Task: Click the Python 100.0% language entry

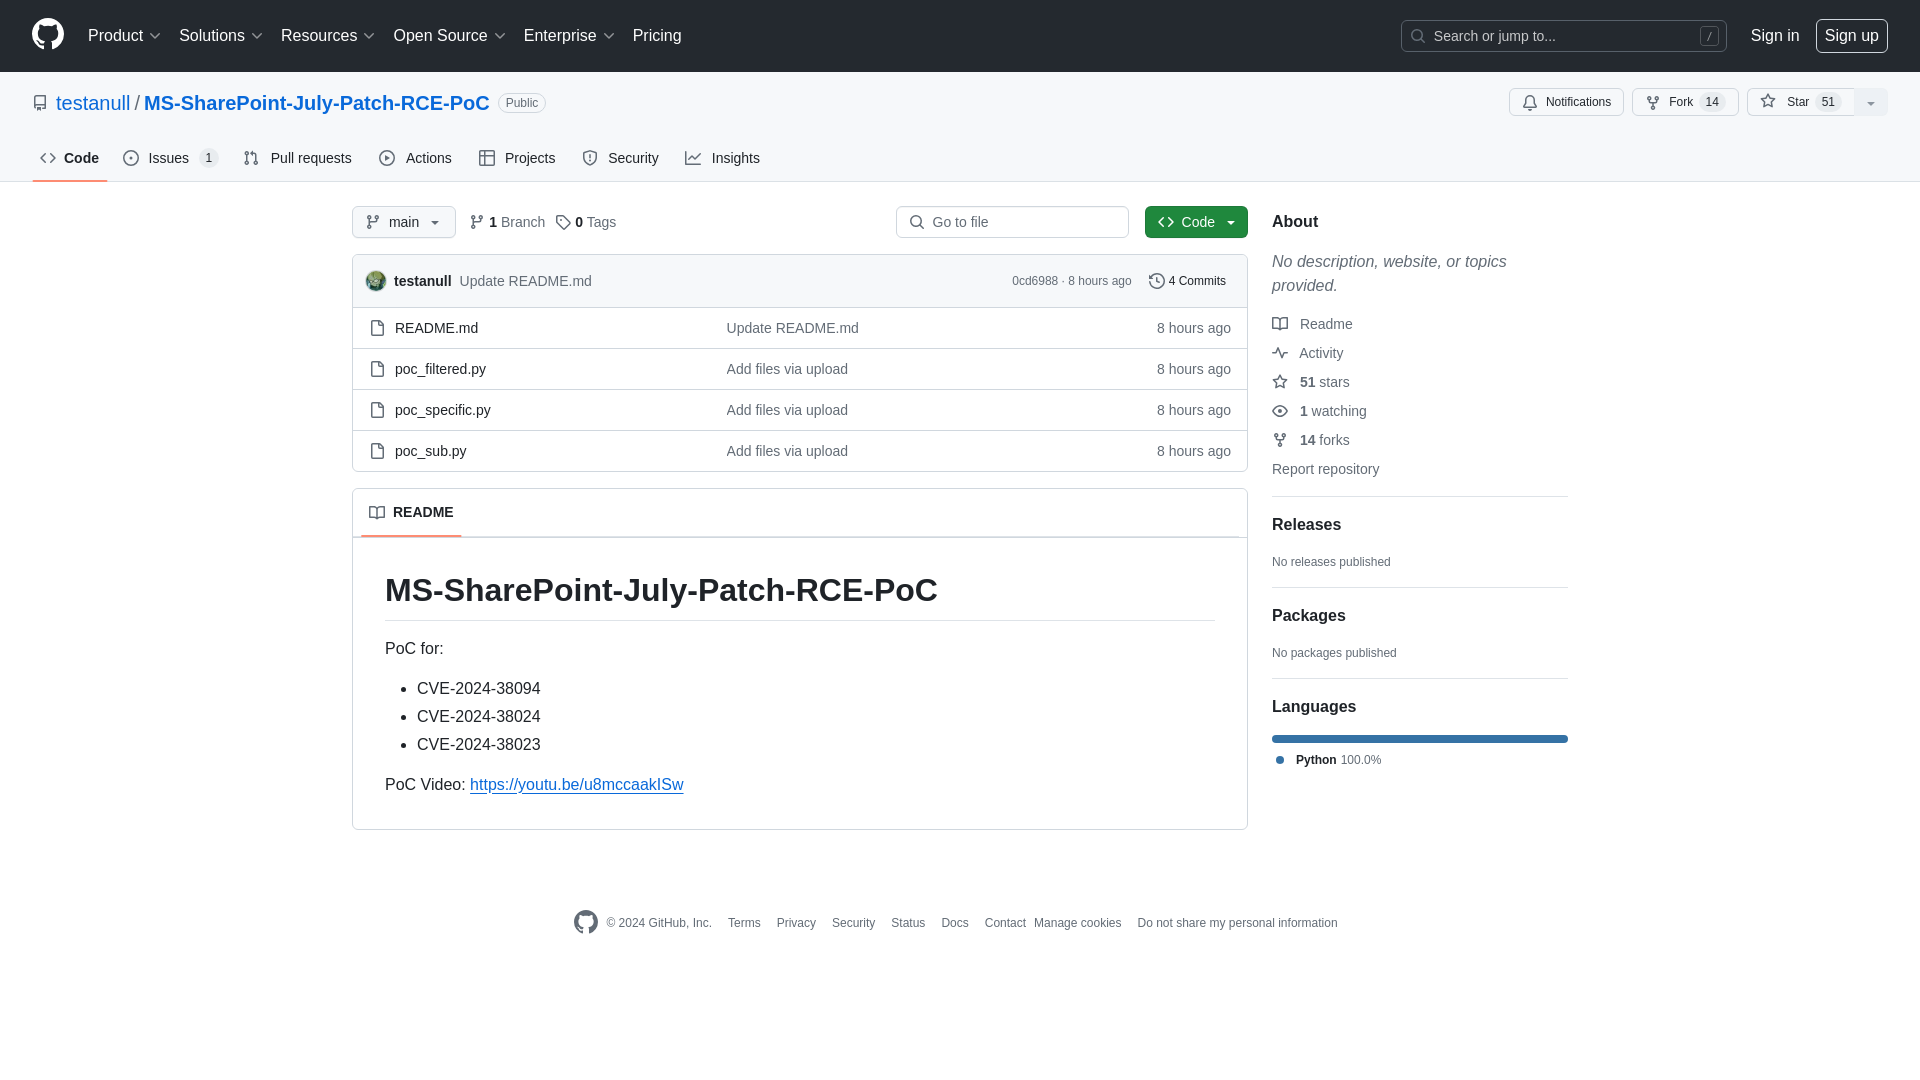Action: point(1329,760)
